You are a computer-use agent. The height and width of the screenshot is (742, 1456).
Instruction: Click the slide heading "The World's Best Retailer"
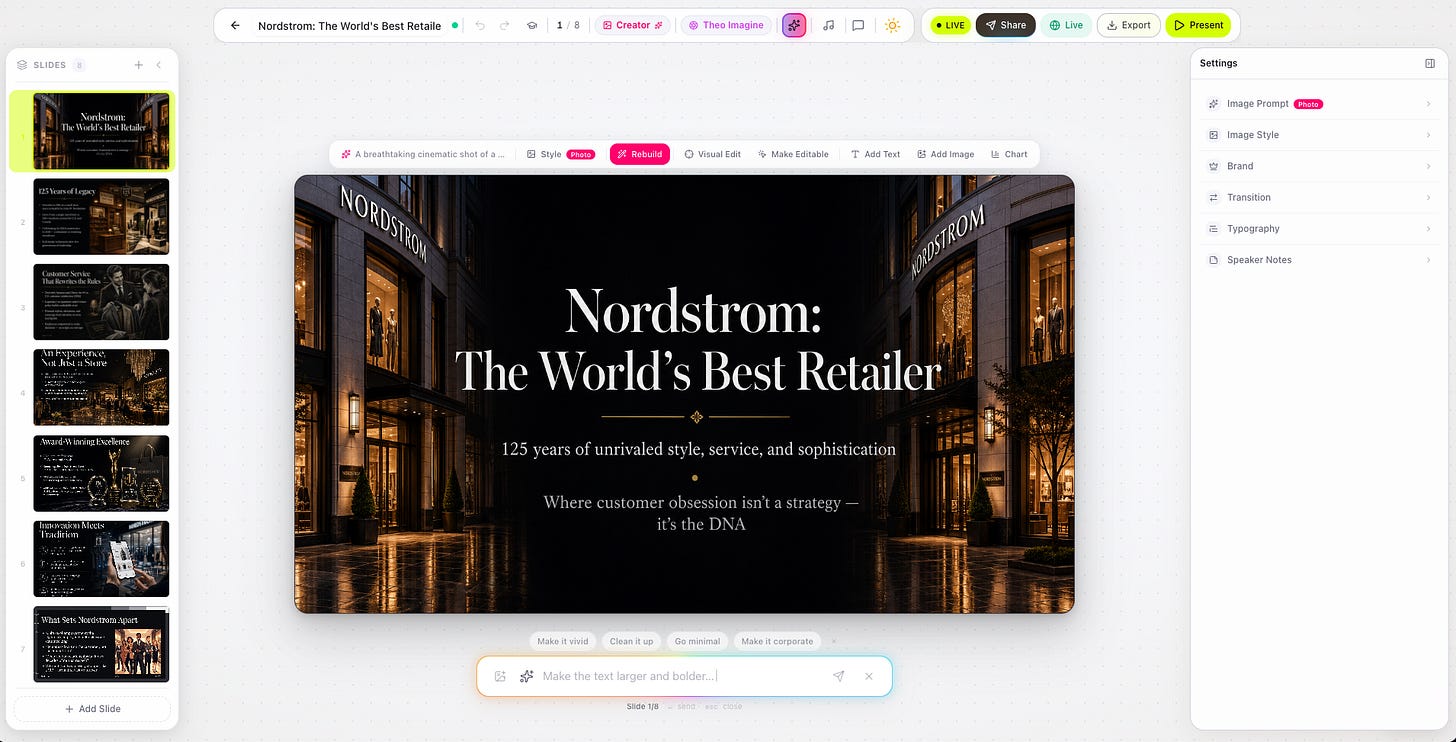click(x=698, y=371)
